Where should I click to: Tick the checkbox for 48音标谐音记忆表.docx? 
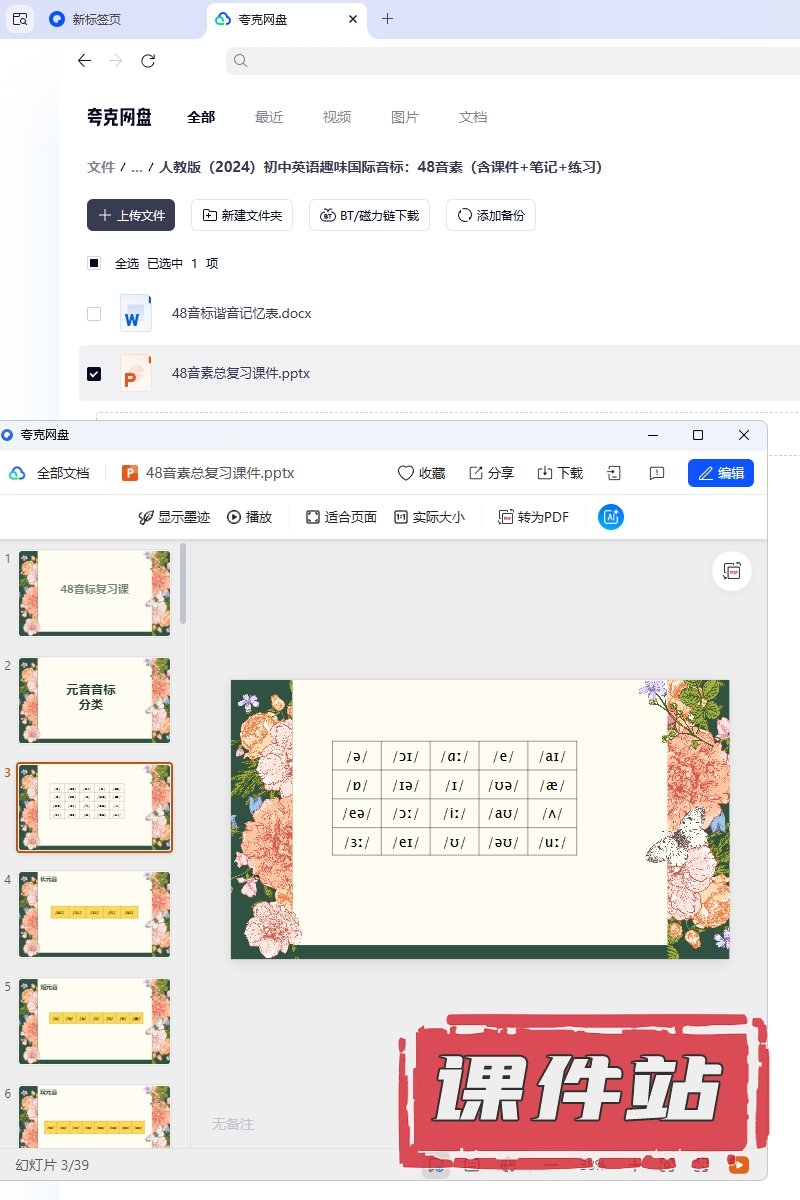[x=94, y=314]
